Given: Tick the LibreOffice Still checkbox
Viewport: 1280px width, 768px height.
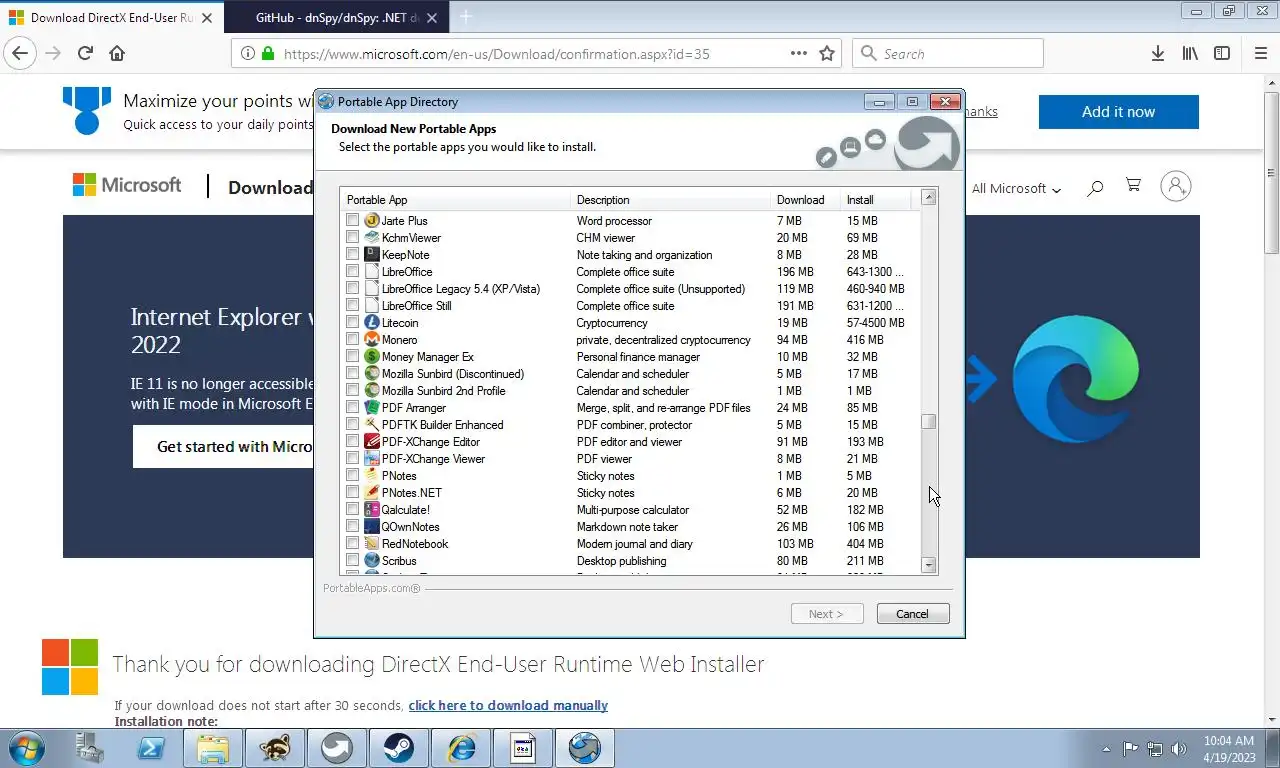Looking at the screenshot, I should [x=352, y=306].
